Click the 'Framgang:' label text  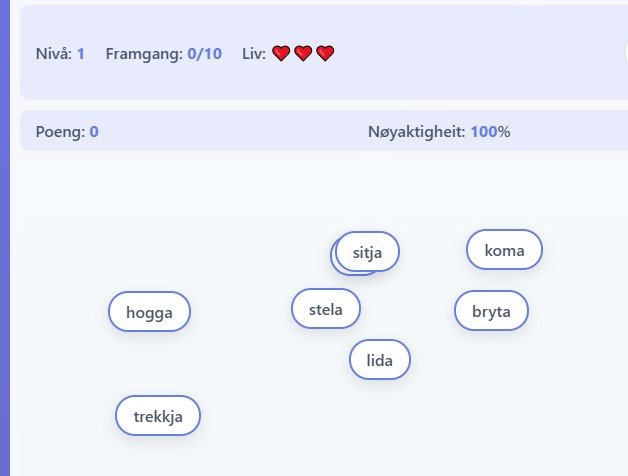(144, 53)
